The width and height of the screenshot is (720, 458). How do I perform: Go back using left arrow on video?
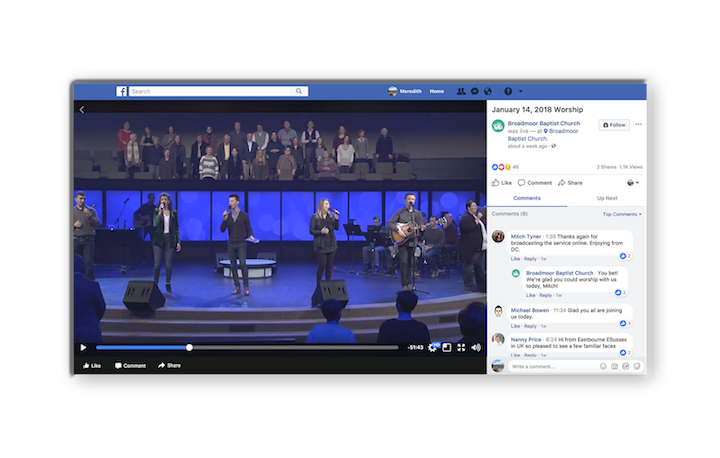[x=81, y=109]
